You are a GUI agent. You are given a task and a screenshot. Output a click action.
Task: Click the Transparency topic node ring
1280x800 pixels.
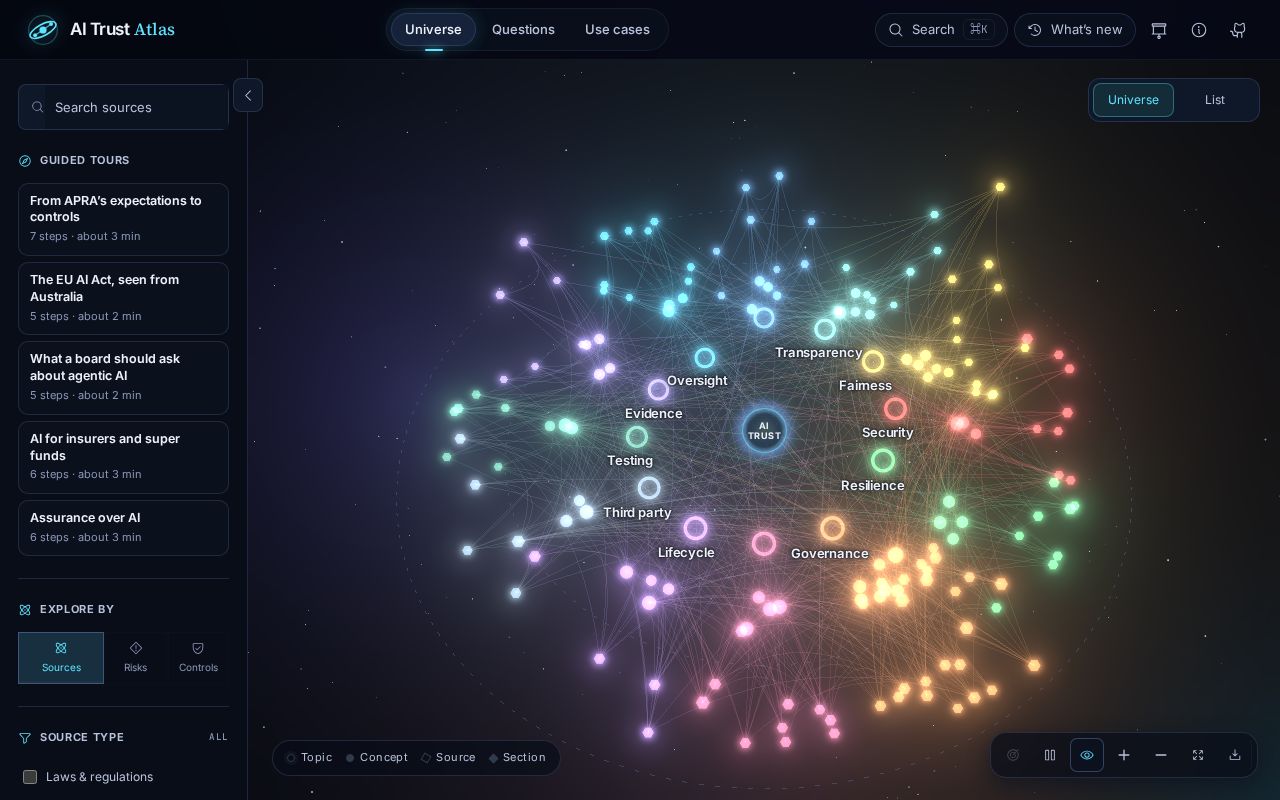click(x=825, y=329)
